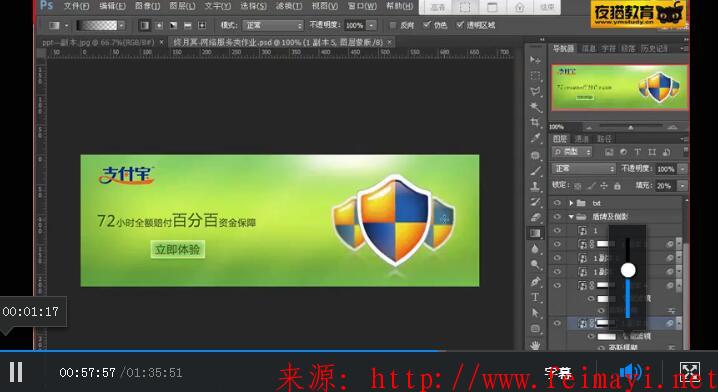Expand the txt layer group

[x=571, y=203]
